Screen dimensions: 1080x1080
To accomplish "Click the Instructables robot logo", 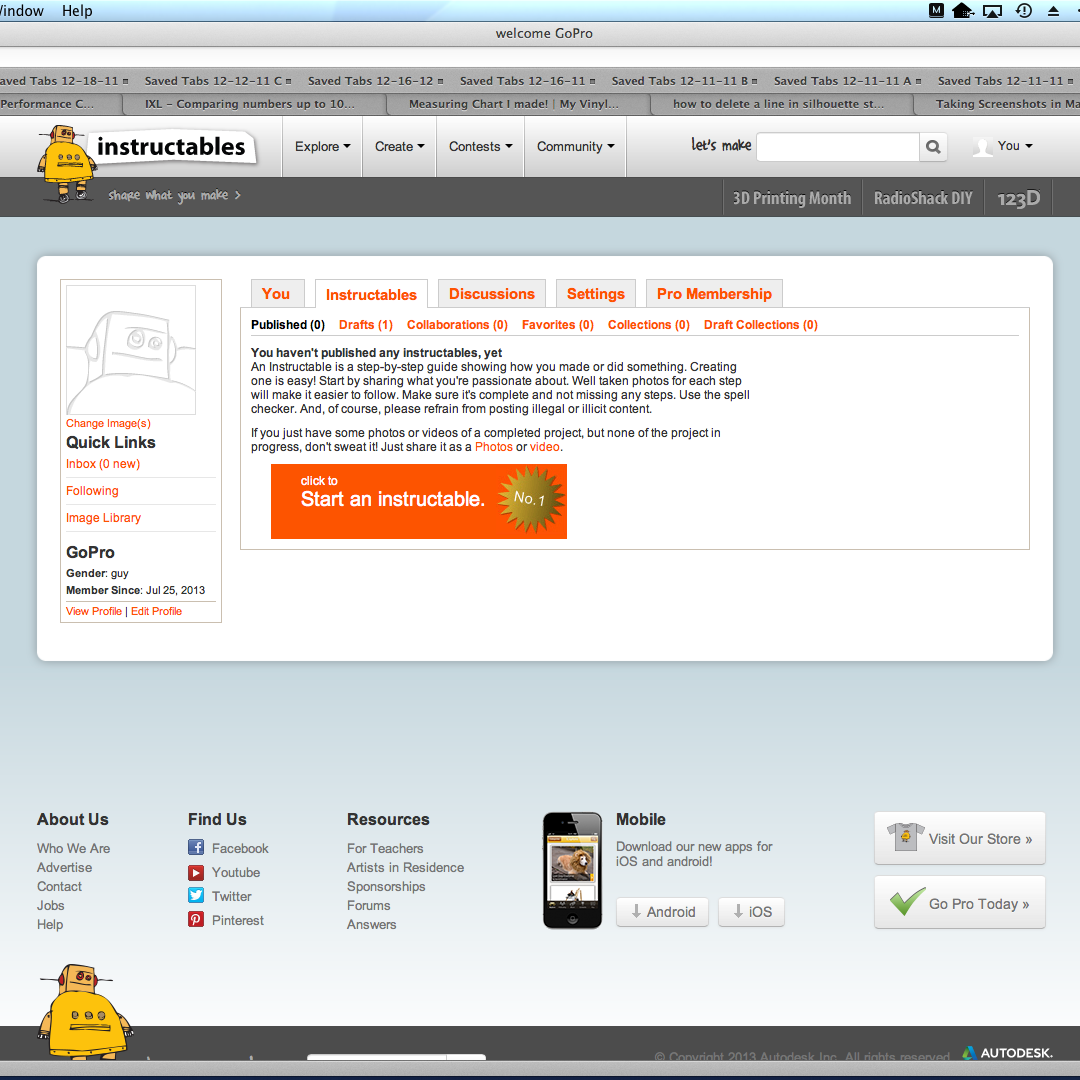I will pos(70,160).
